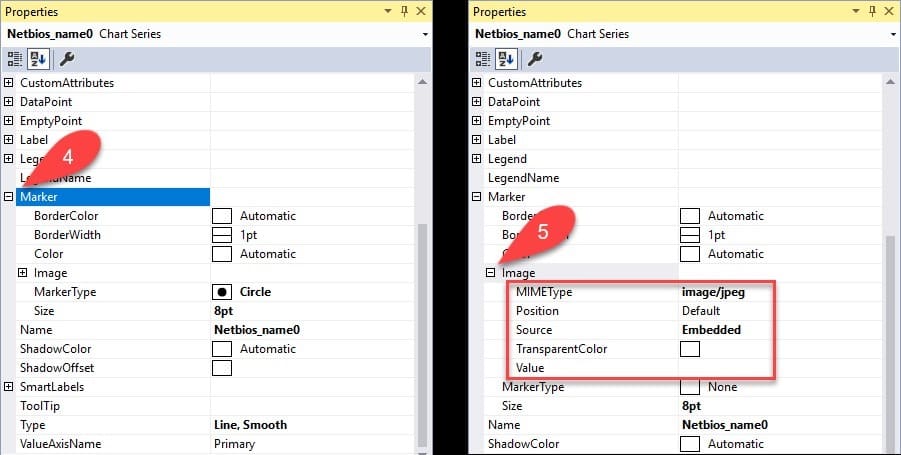Click the Value field under Image in right panel

tap(779, 368)
